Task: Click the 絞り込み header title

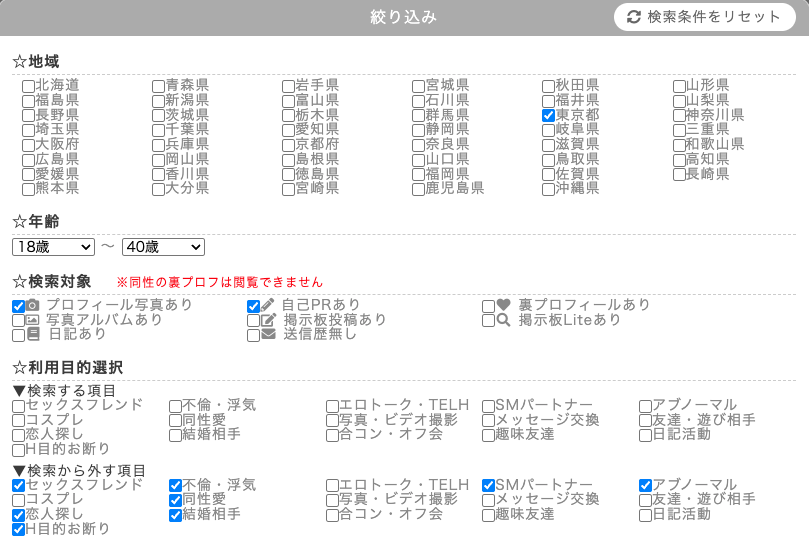Action: [x=404, y=17]
